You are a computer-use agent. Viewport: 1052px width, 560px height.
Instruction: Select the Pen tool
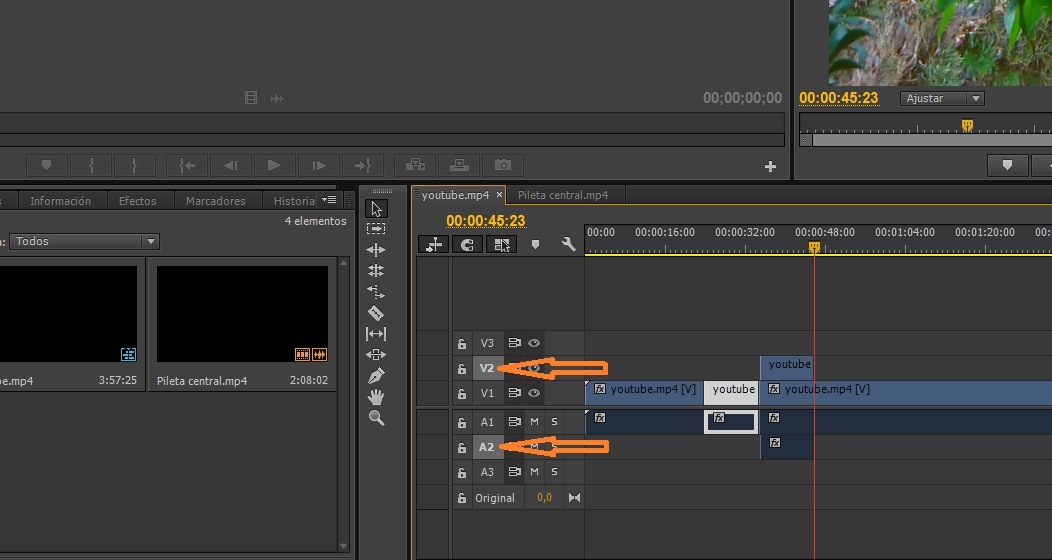coord(376,376)
